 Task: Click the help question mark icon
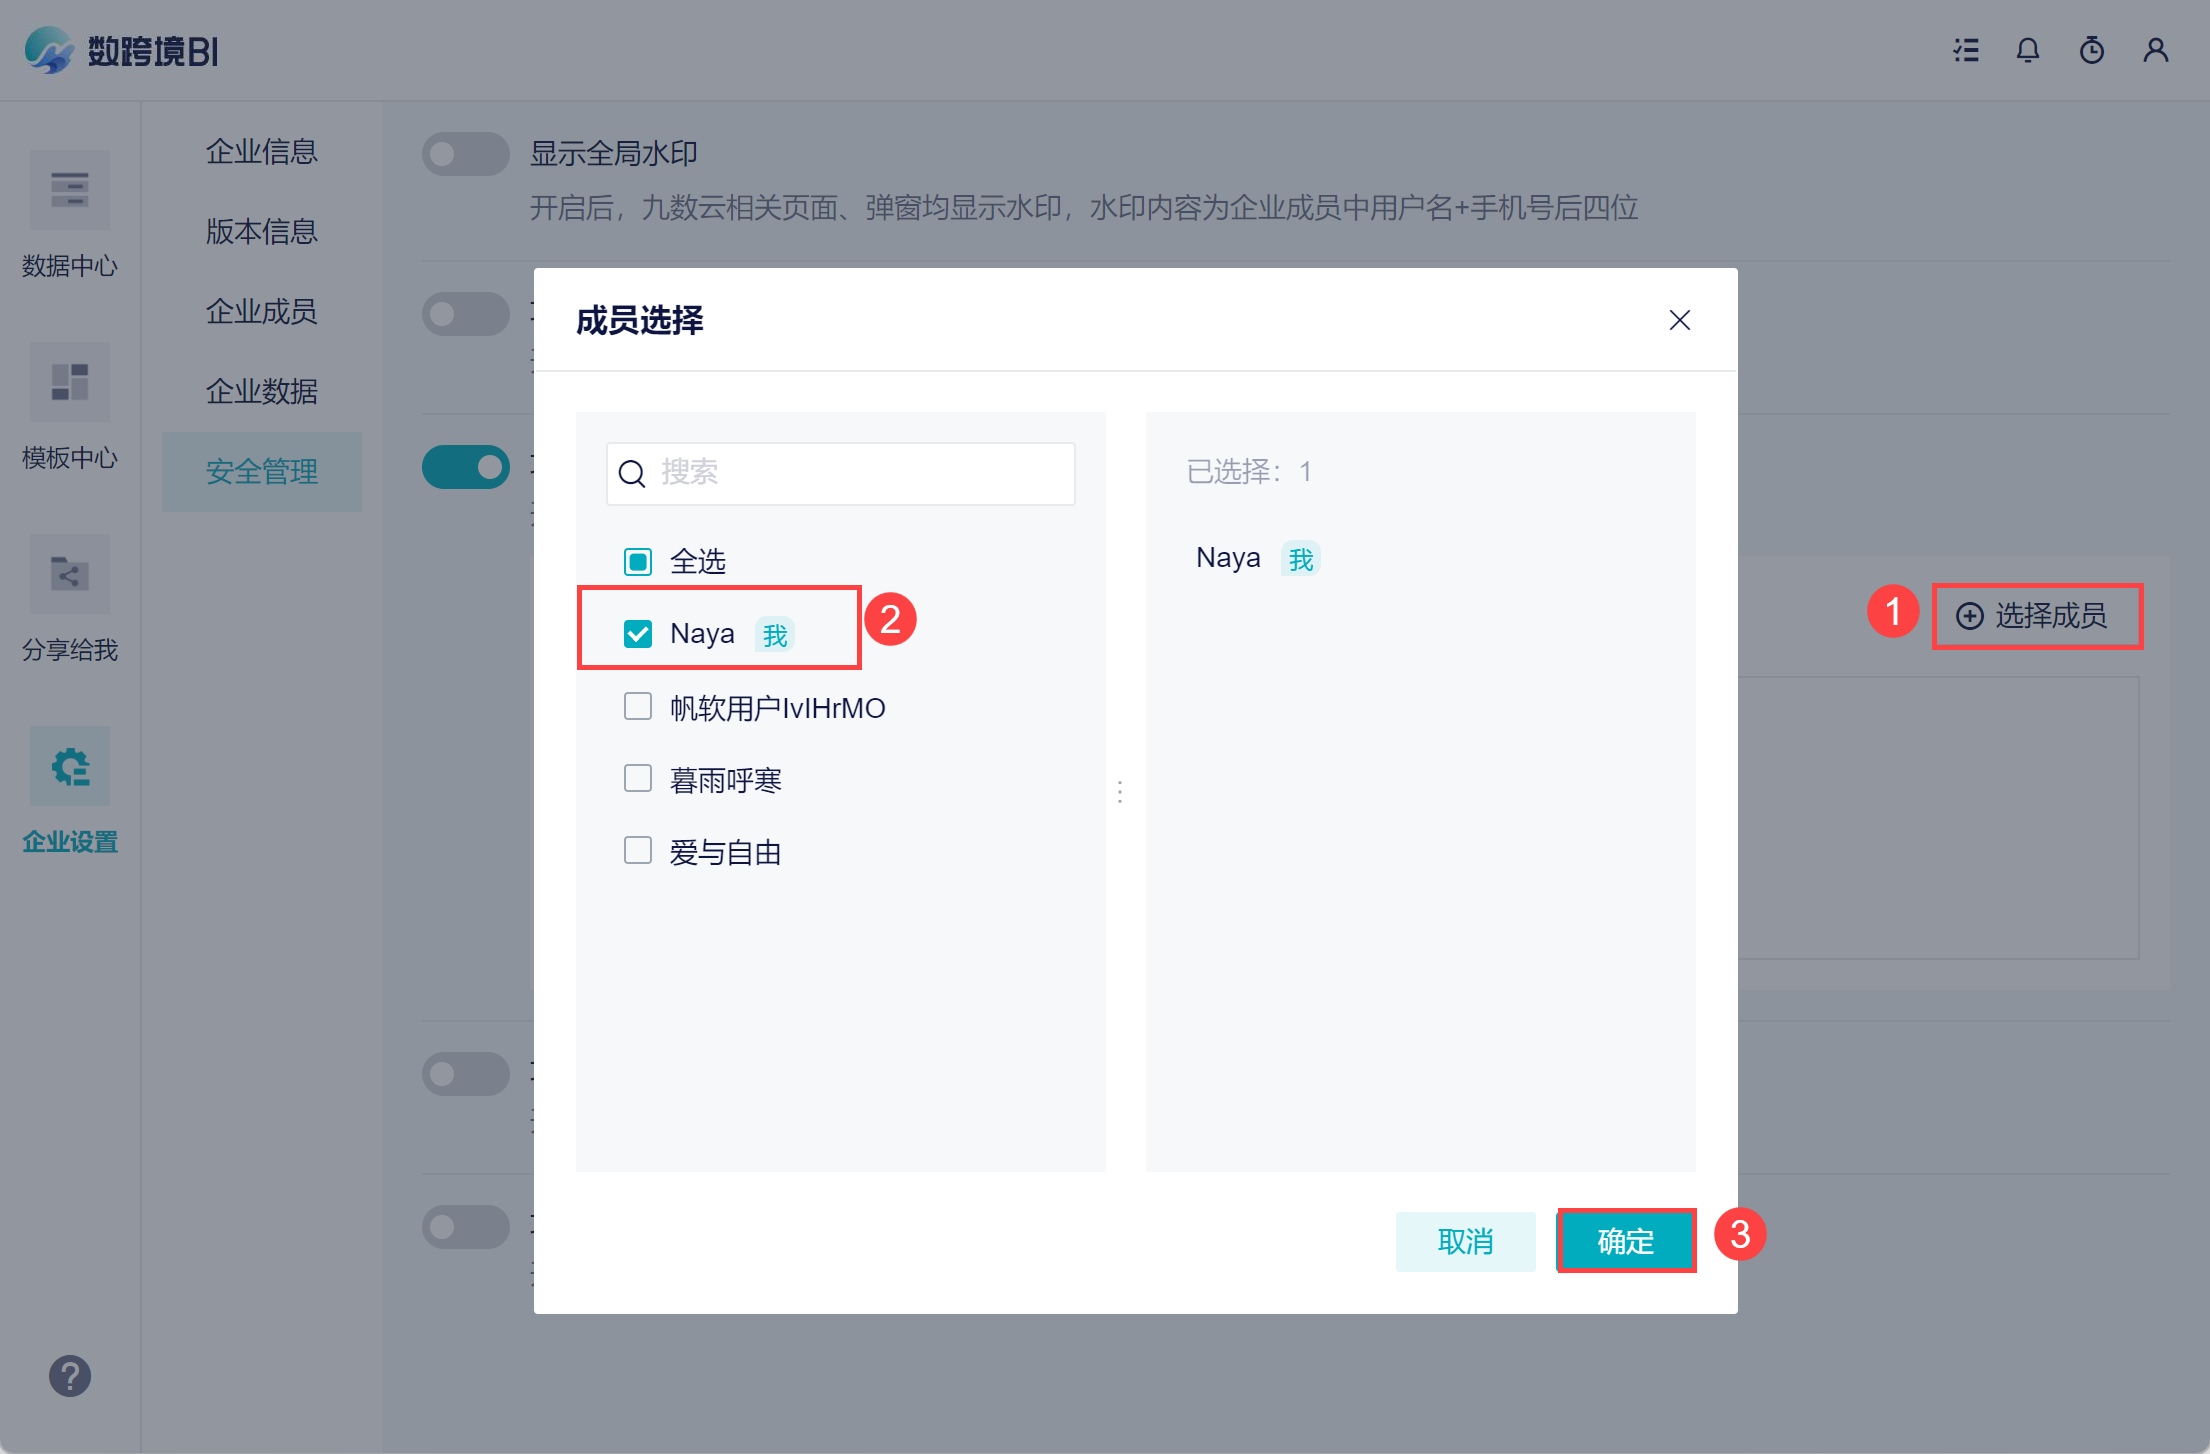pyautogui.click(x=70, y=1376)
